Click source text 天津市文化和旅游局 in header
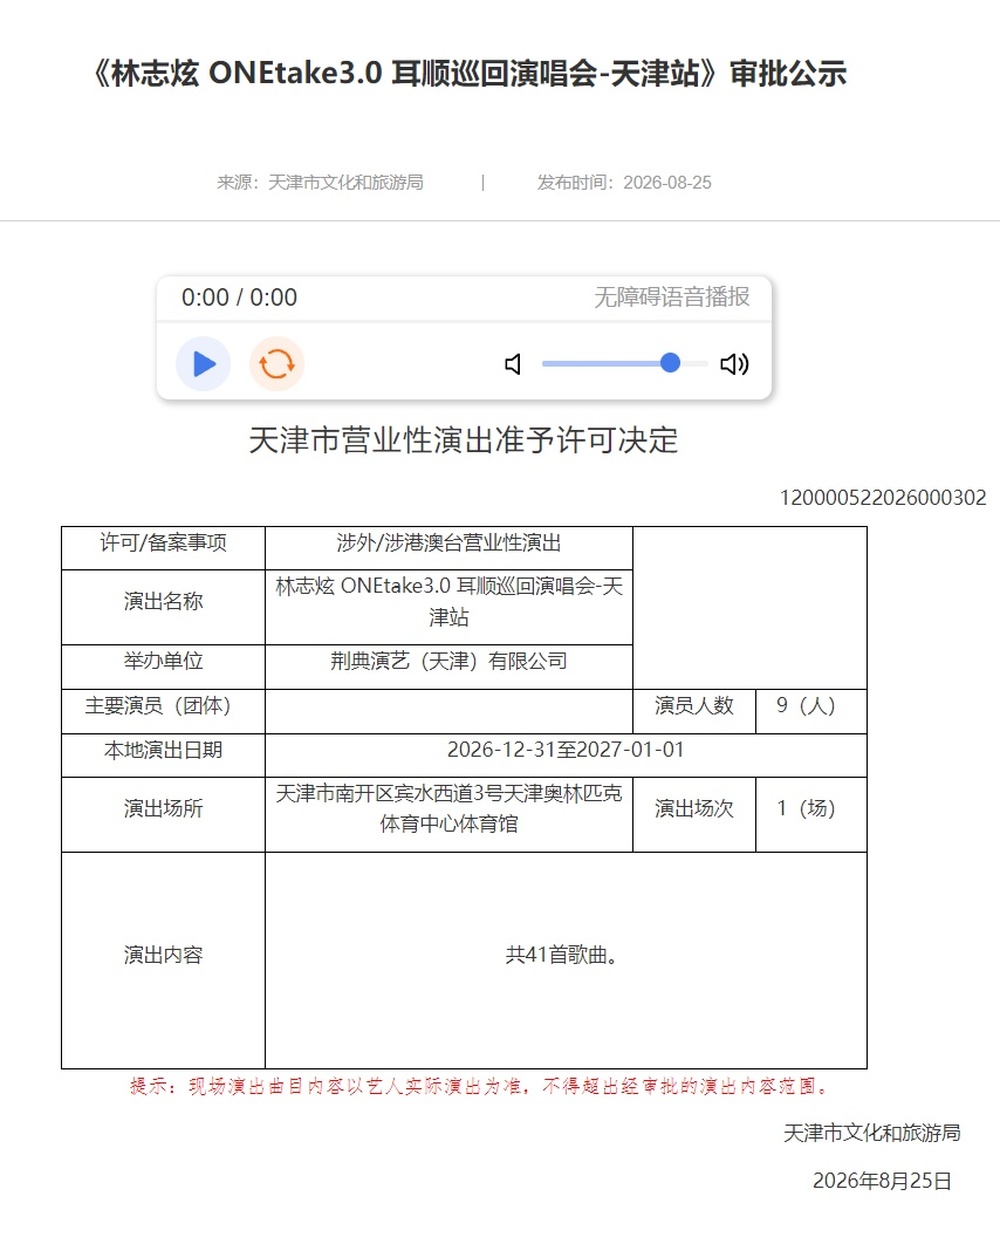 [346, 182]
